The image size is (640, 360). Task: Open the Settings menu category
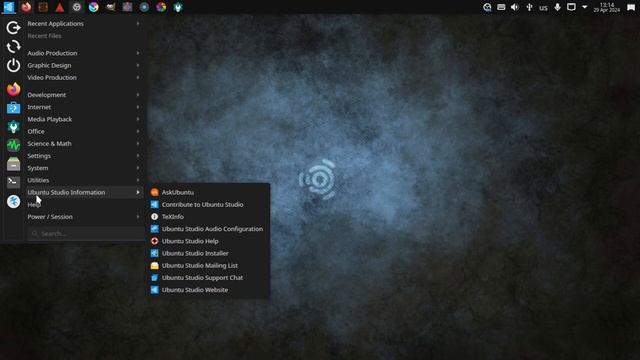tap(83, 156)
